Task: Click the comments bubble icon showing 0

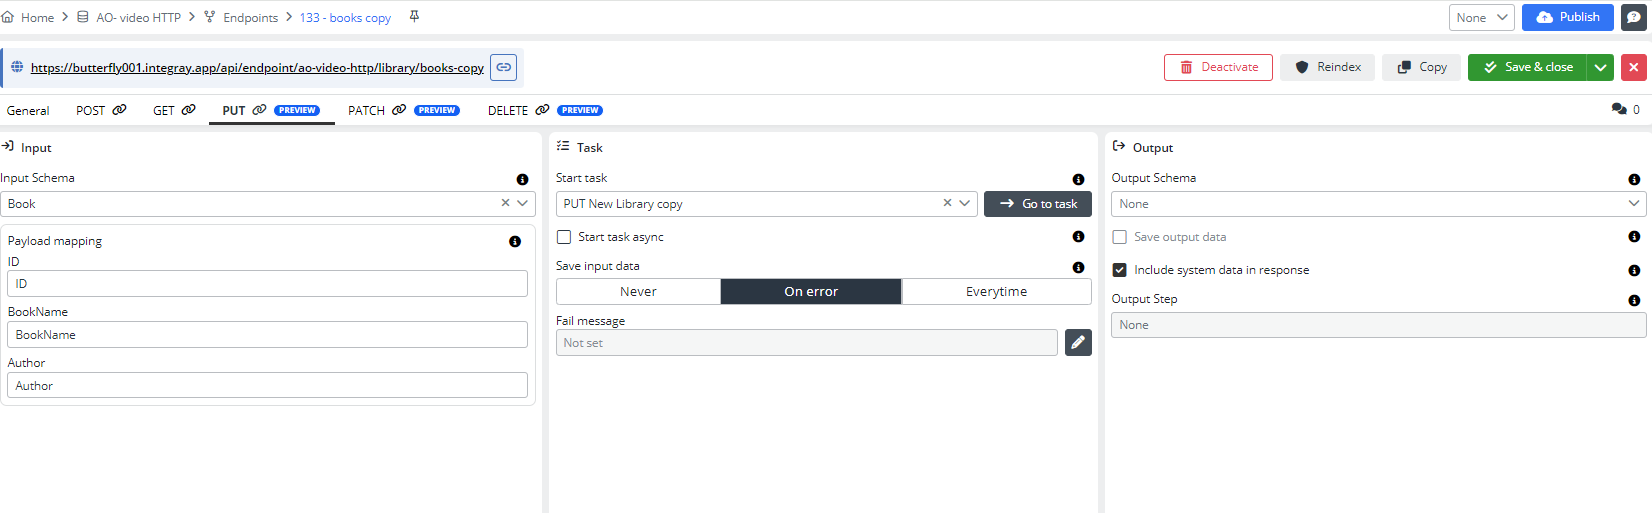Action: tap(1619, 109)
